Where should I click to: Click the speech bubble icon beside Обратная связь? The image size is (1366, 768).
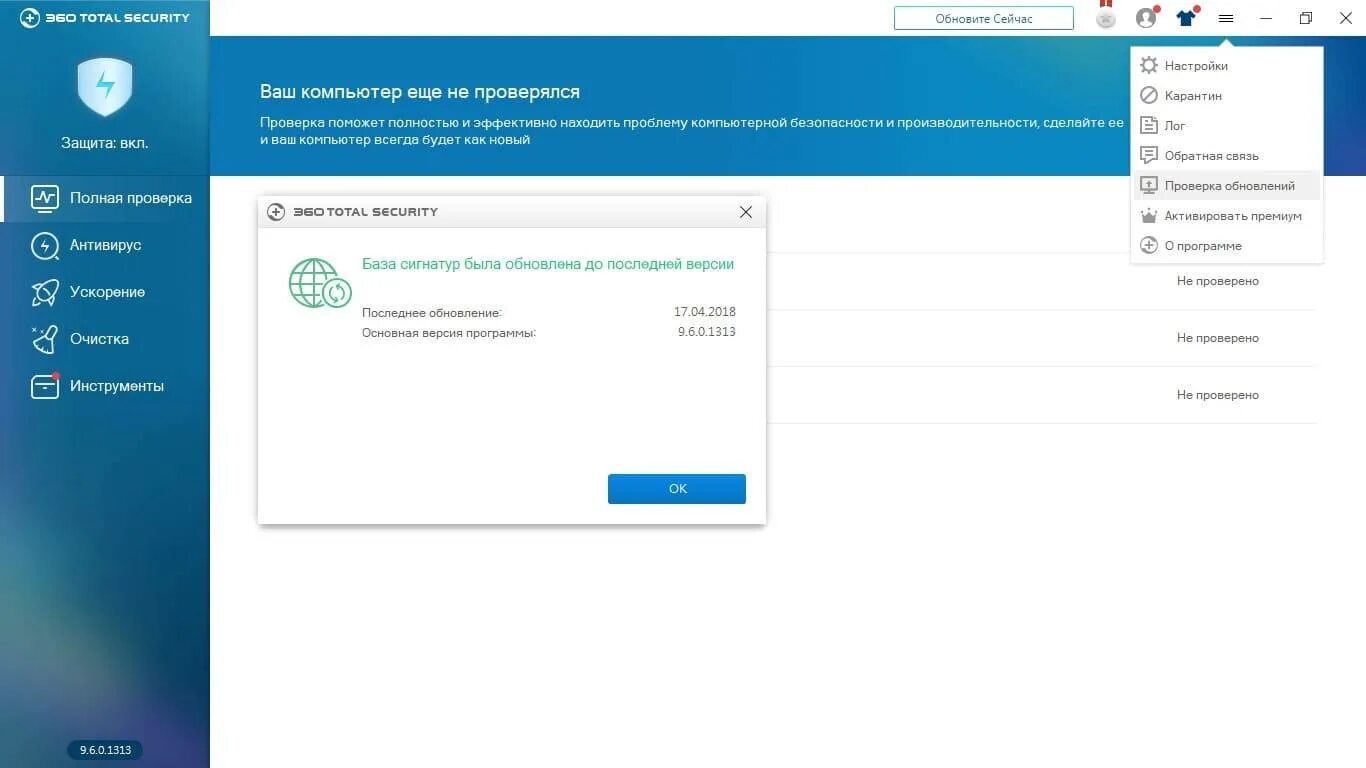[x=1149, y=156]
